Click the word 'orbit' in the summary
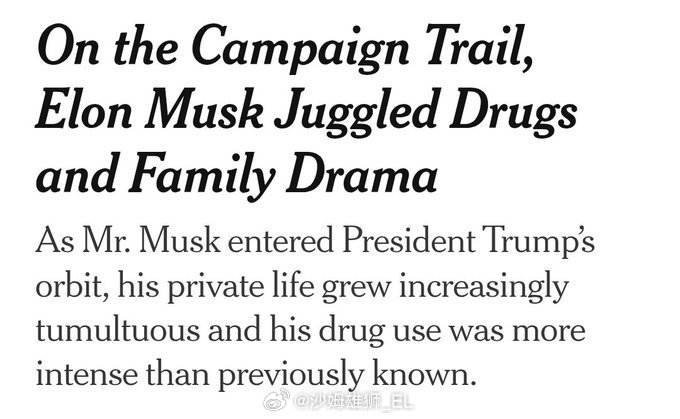 pos(67,289)
